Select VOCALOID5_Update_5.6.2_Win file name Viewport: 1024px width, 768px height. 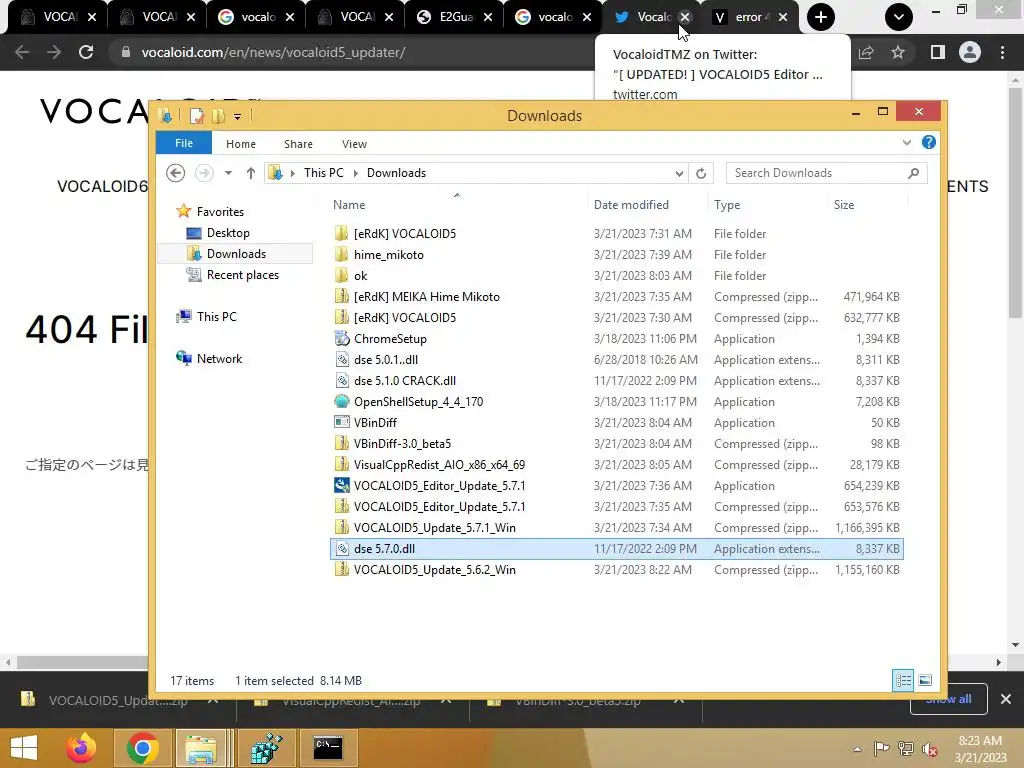434,569
